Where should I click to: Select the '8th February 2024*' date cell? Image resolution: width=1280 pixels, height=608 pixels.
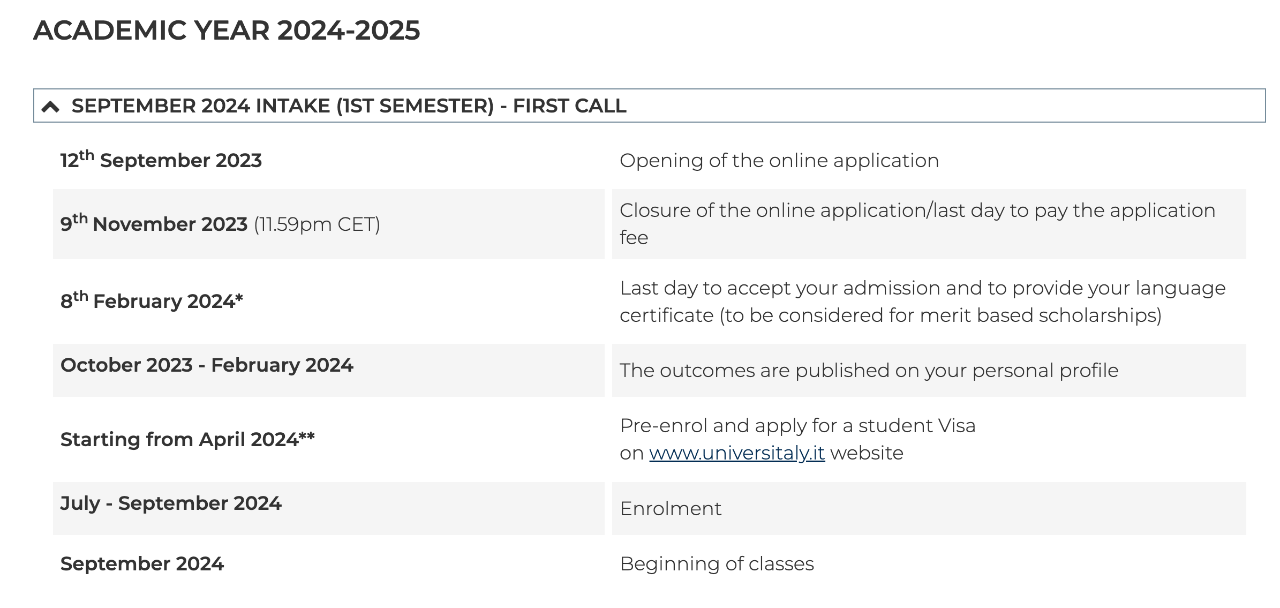pyautogui.click(x=329, y=301)
